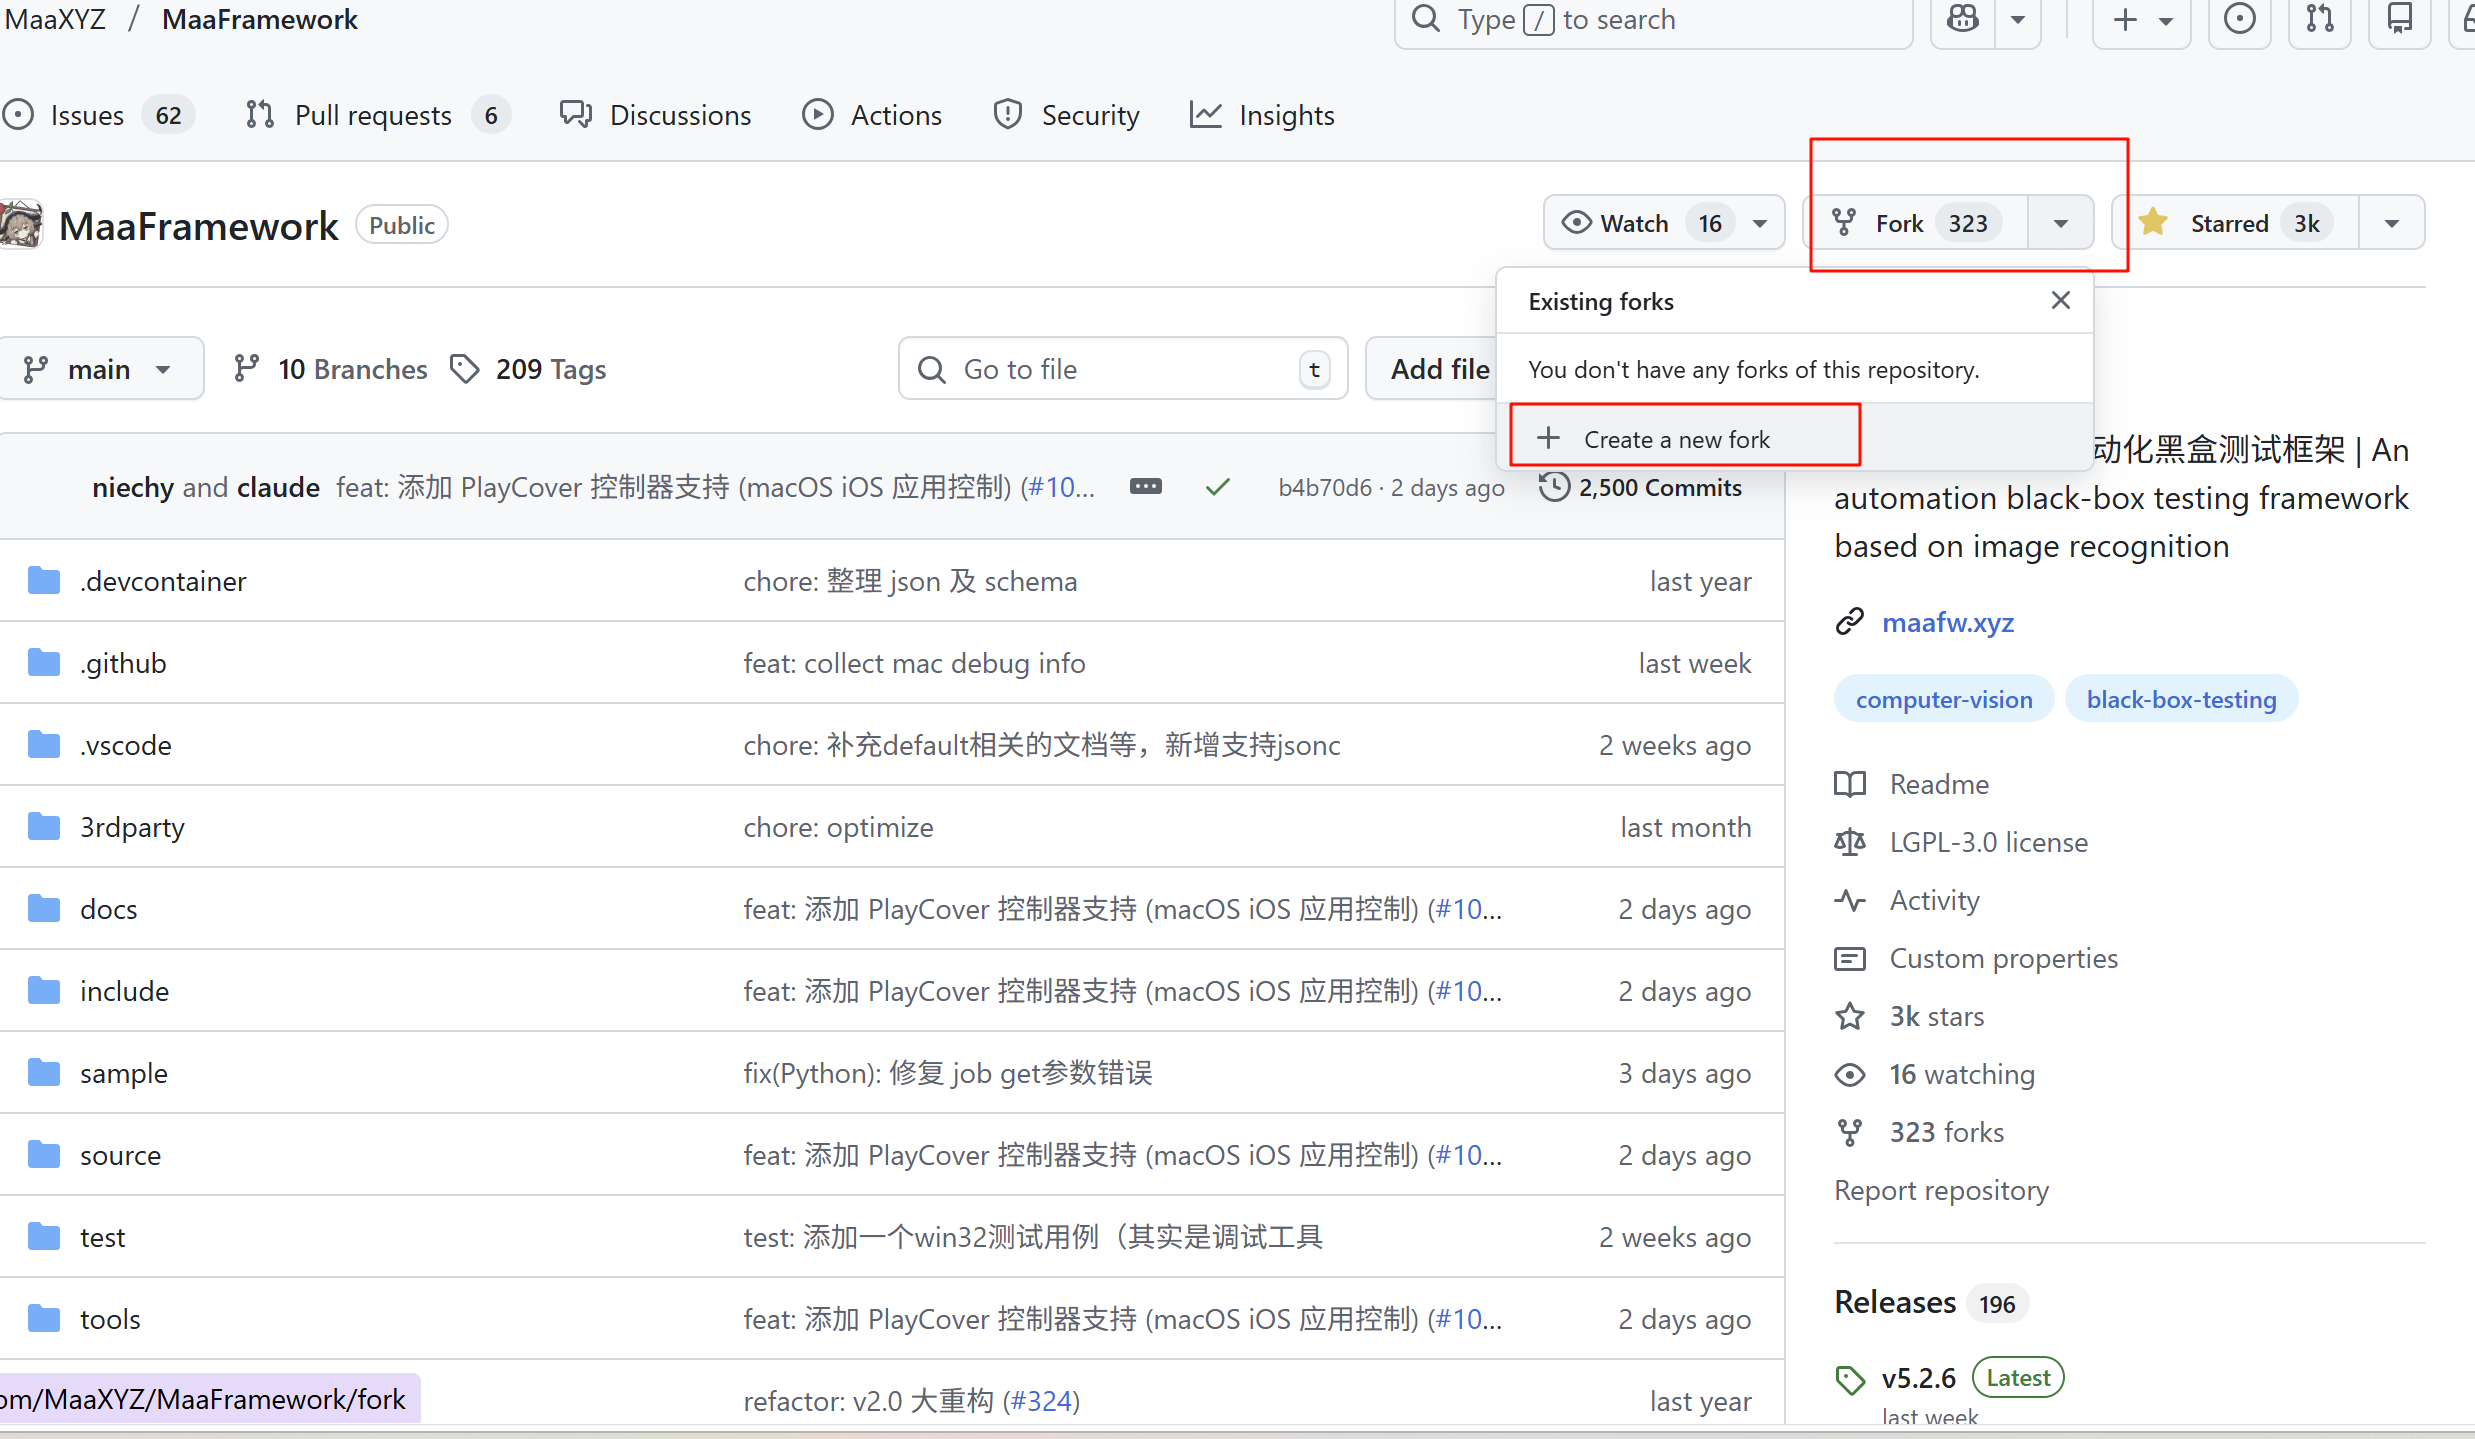View the 323 forks list
This screenshot has width=2475, height=1439.
point(1920,1132)
